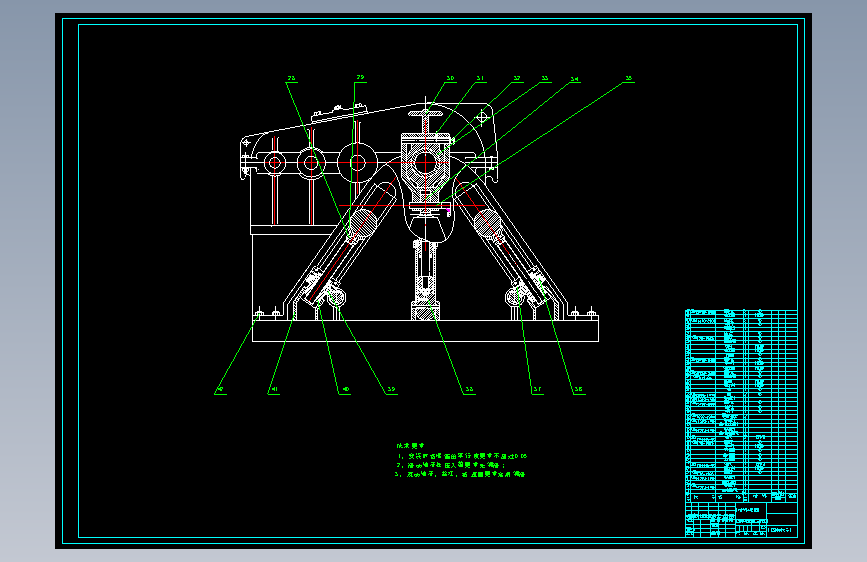This screenshot has width=867, height=562.
Task: Select part callout label 36
Action: [578, 389]
